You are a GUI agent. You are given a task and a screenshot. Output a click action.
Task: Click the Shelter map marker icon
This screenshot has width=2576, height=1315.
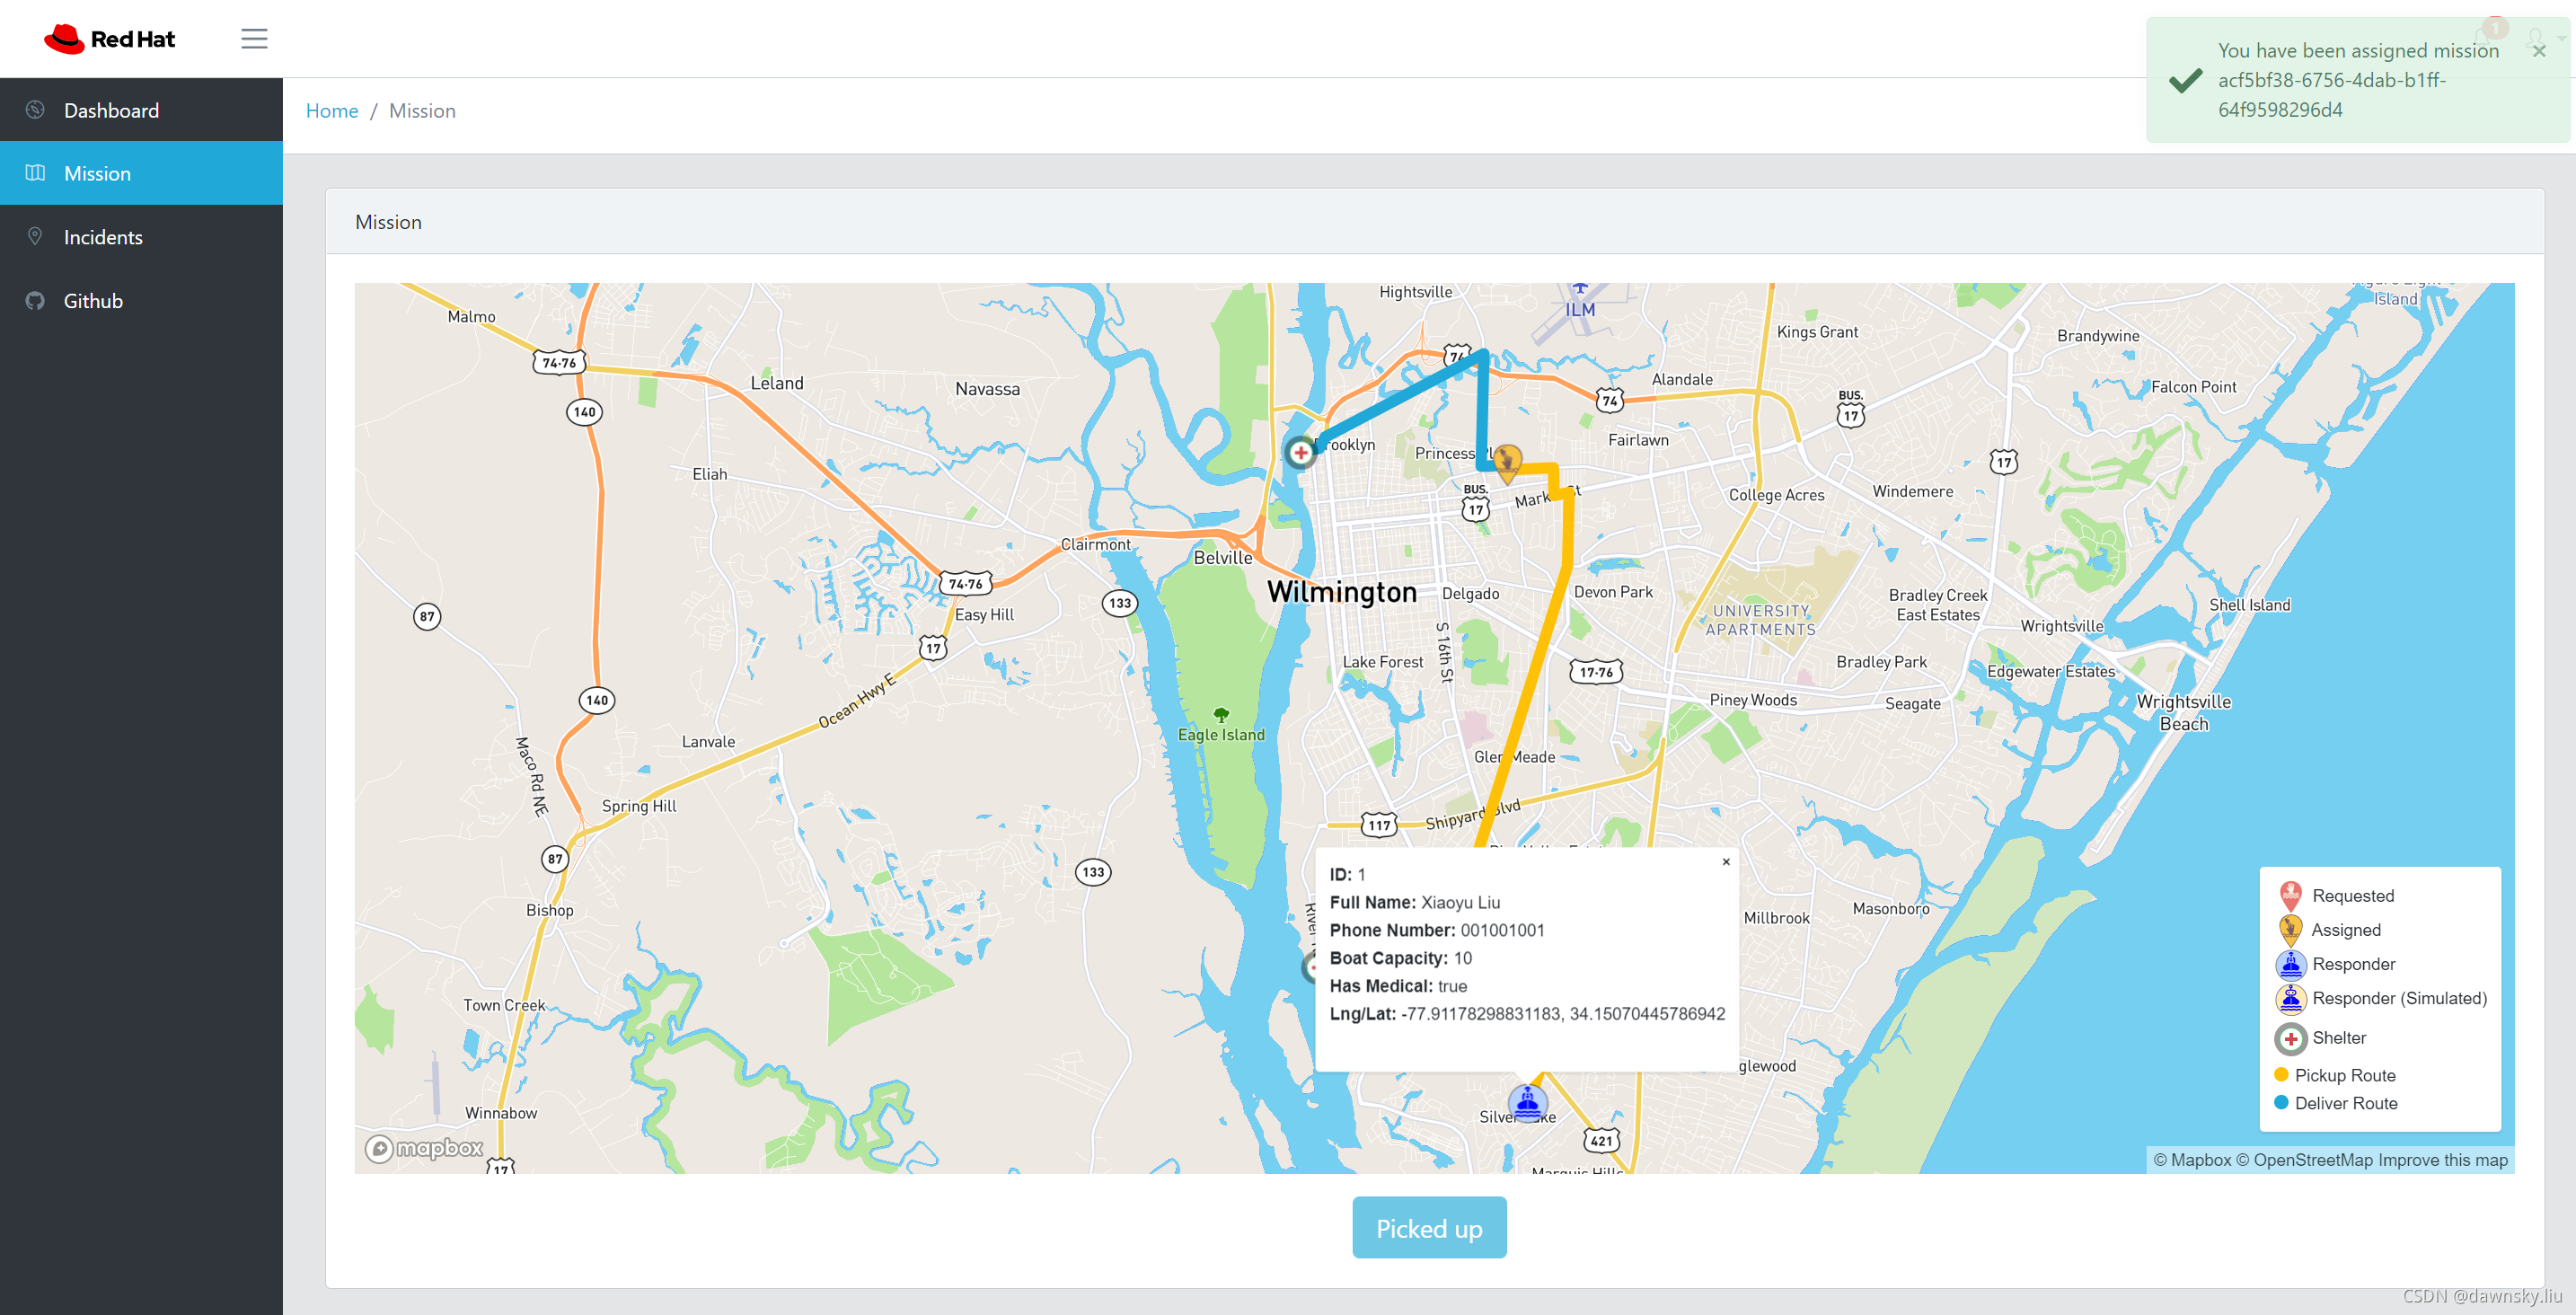coord(1303,451)
